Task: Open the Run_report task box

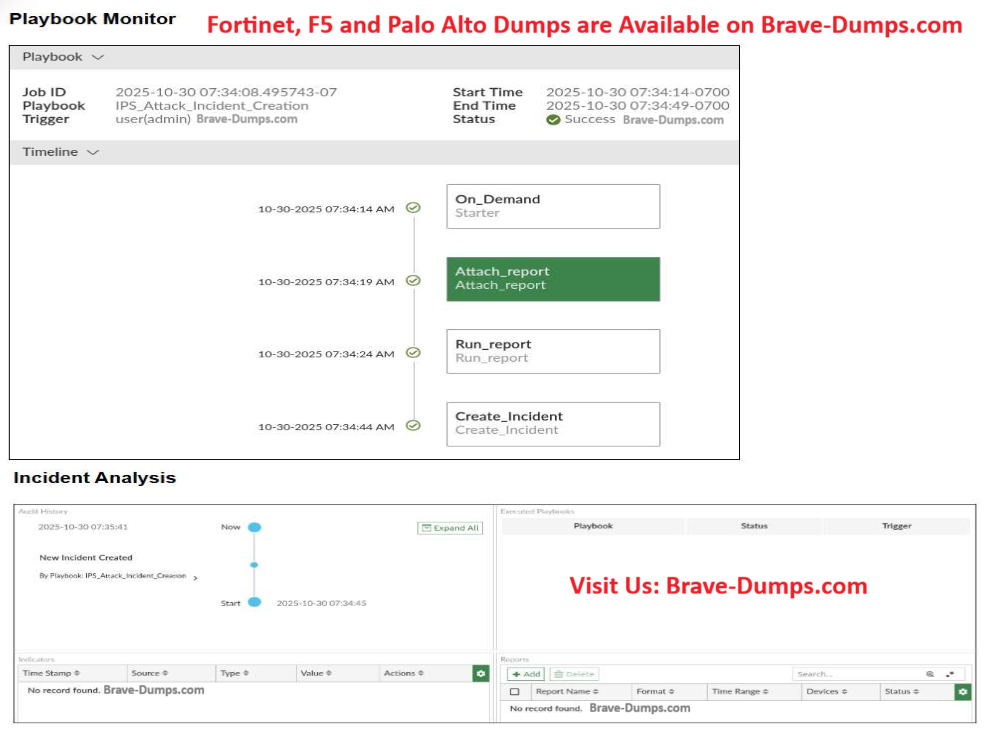Action: click(x=553, y=351)
